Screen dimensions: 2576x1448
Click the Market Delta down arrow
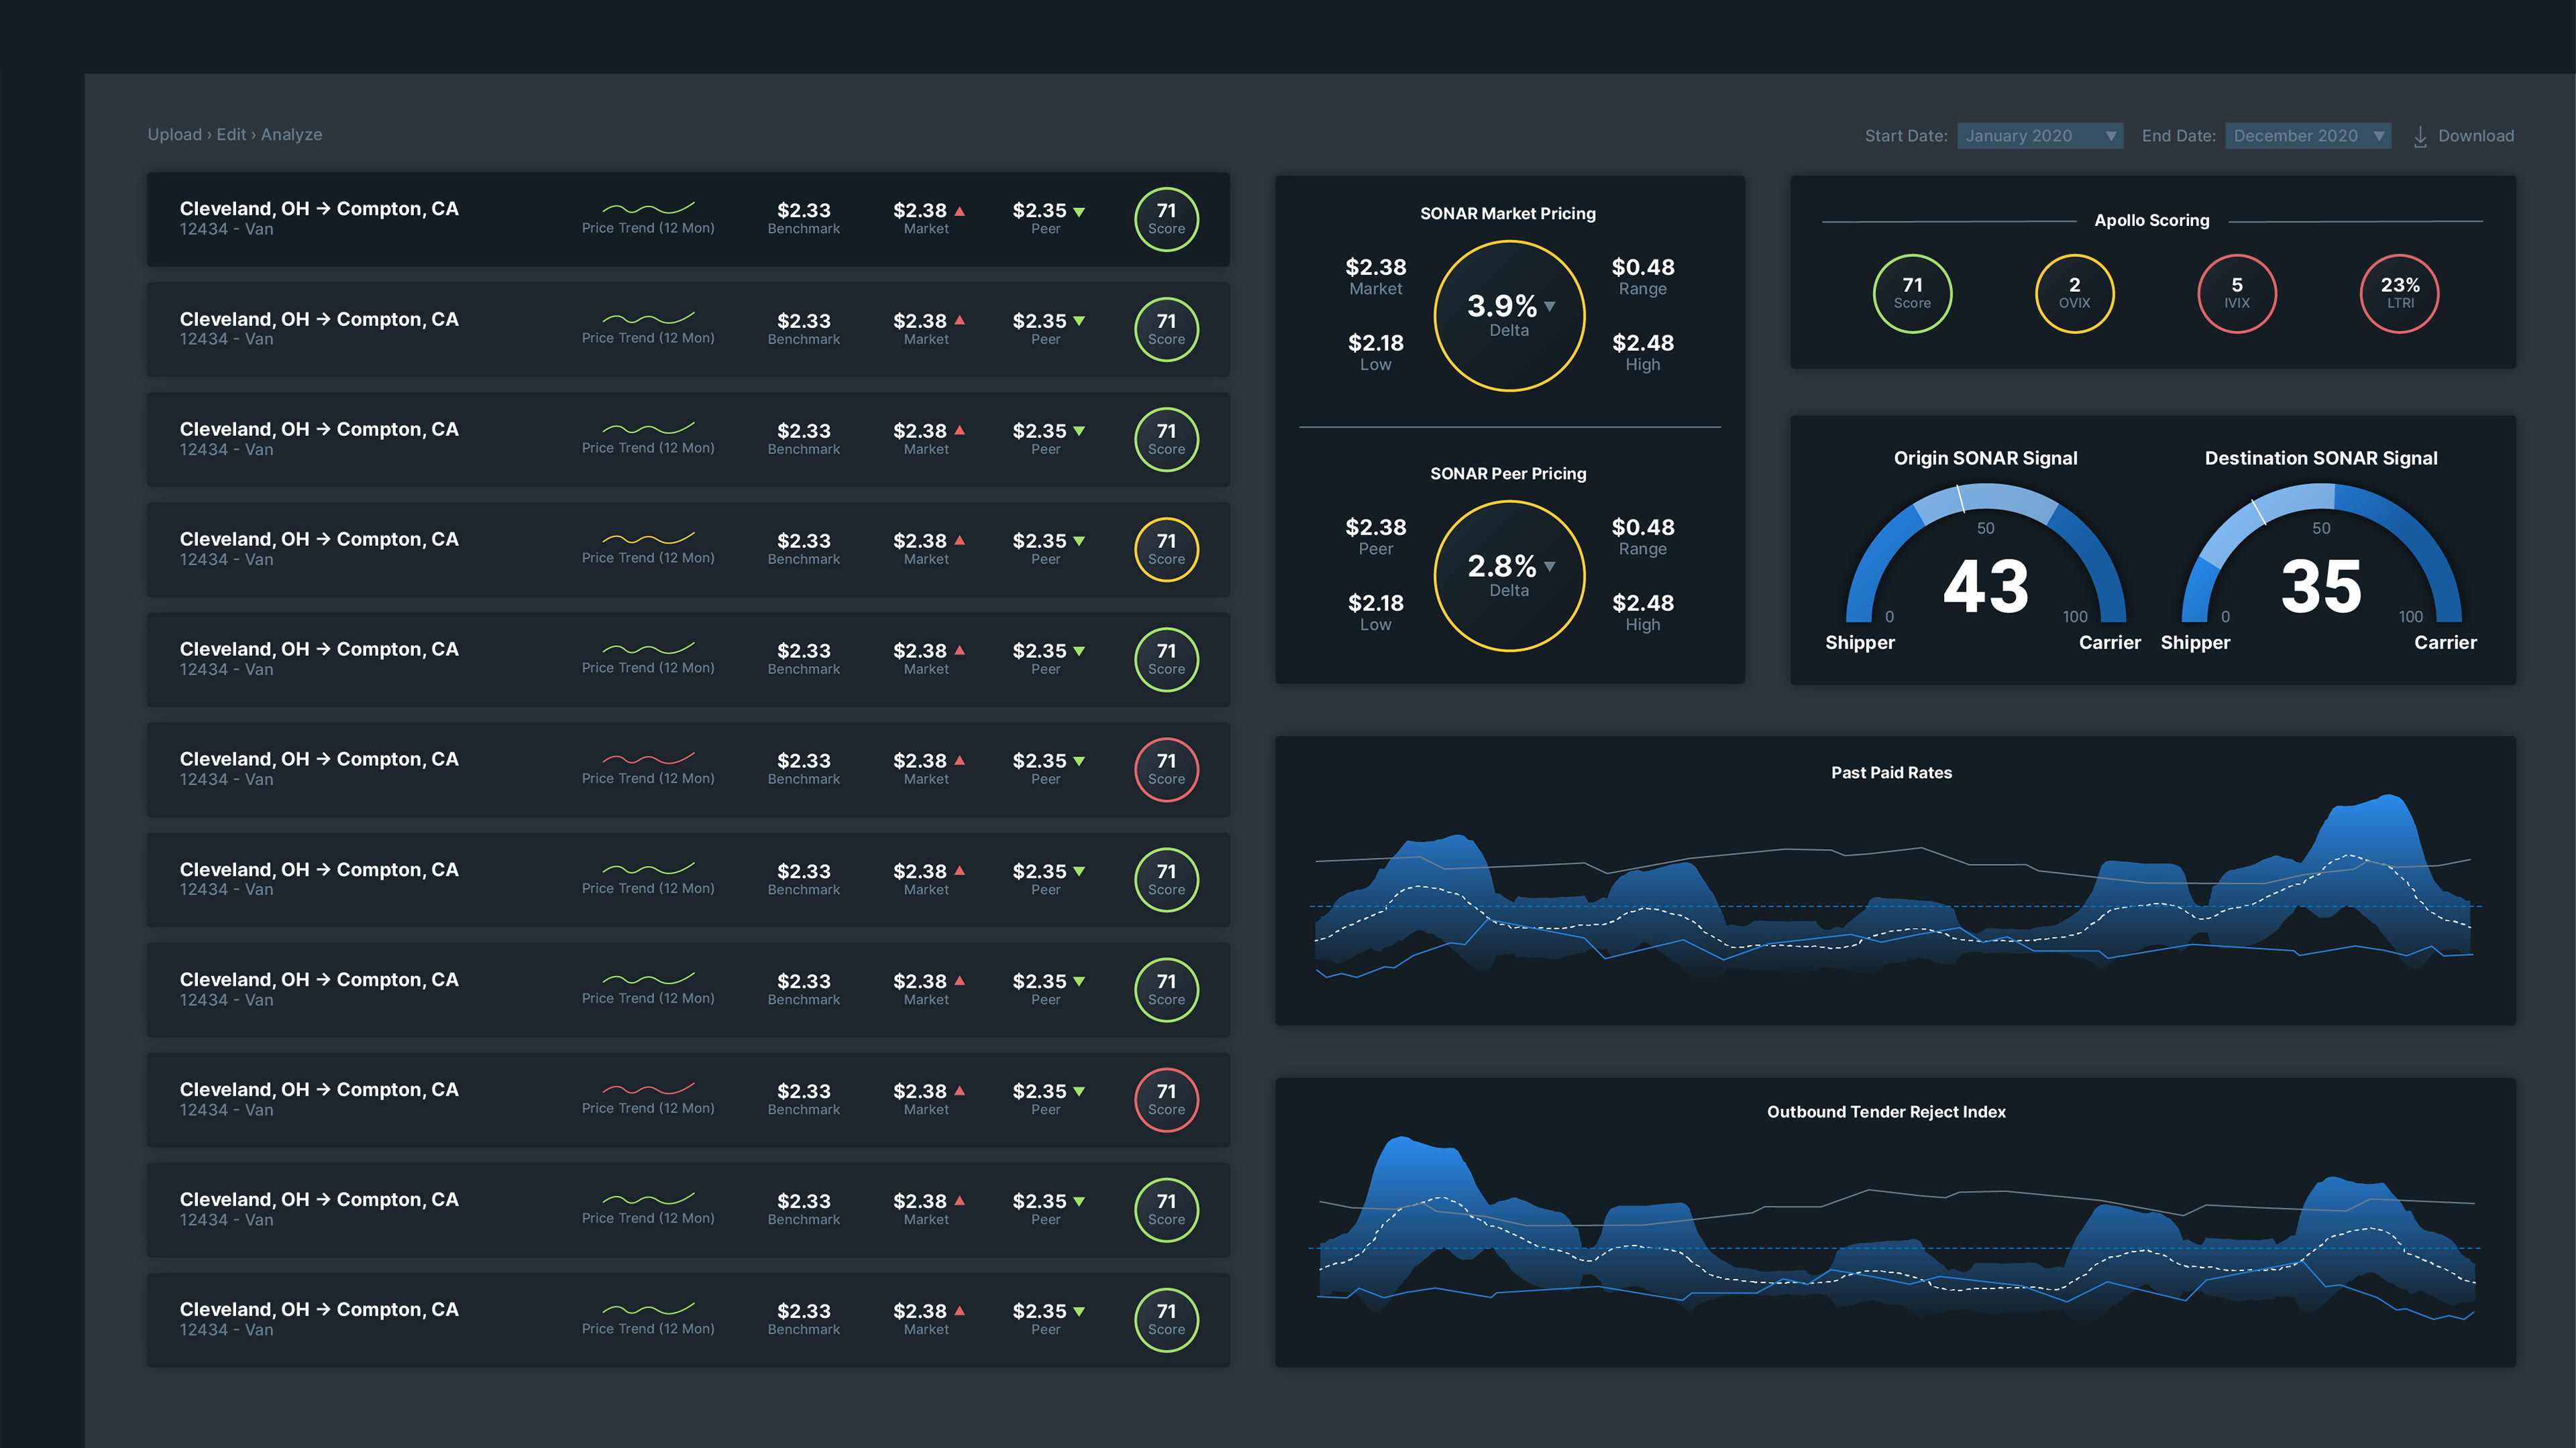(x=1550, y=307)
